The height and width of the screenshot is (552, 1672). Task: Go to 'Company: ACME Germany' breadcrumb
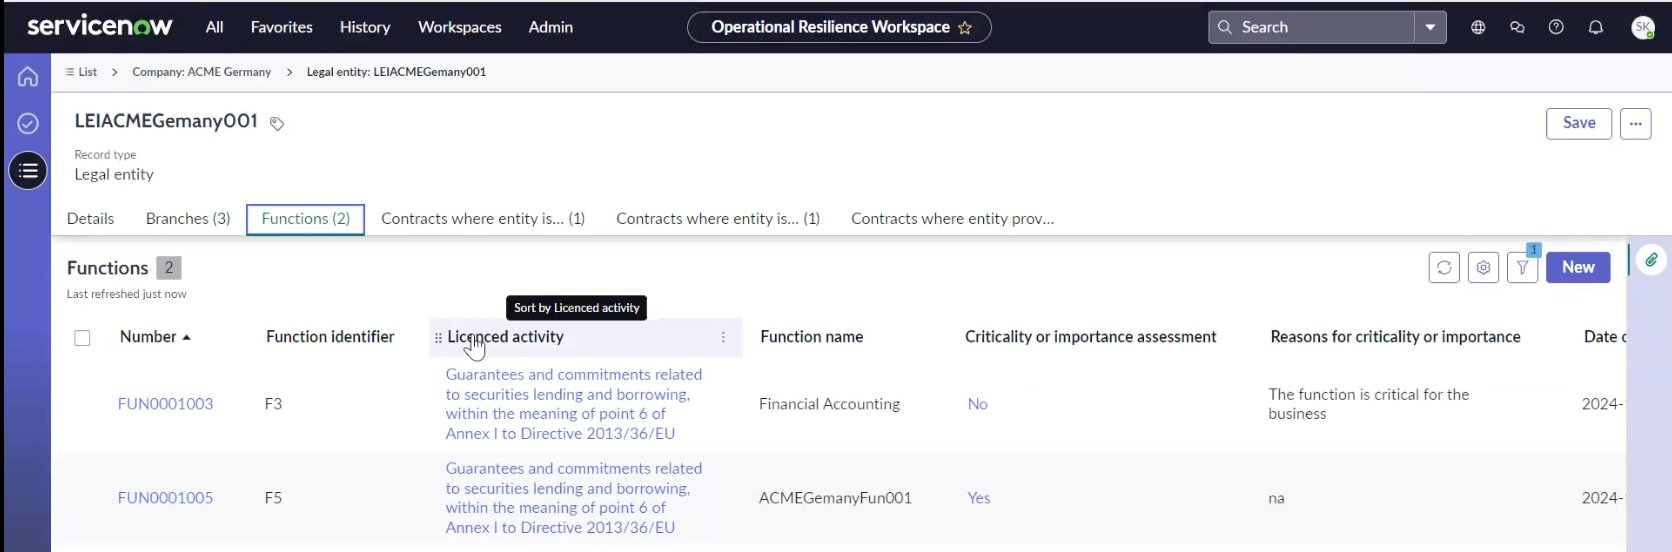[x=201, y=72]
